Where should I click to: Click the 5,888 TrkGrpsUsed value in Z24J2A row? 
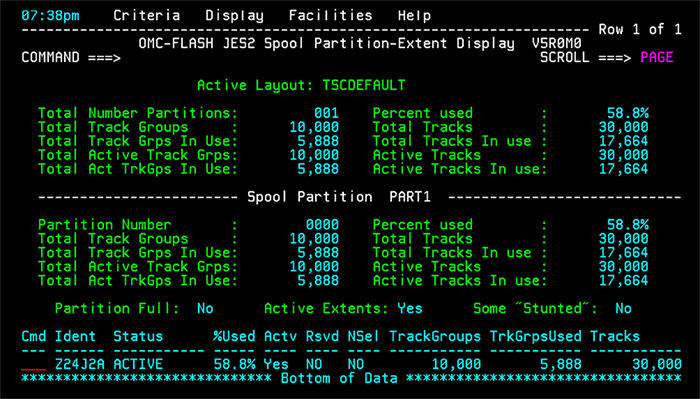click(x=561, y=365)
